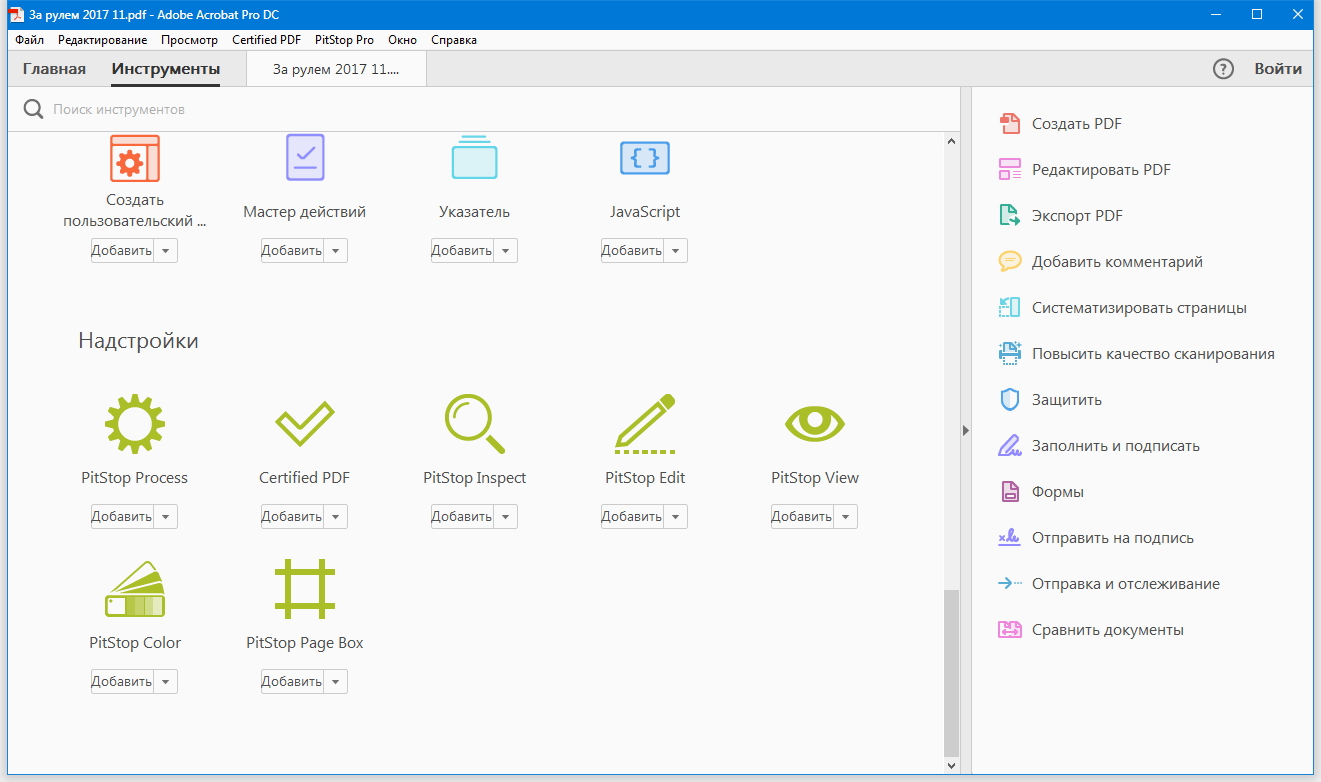Click Добавить under PitStop Page Box
The width and height of the screenshot is (1321, 782).
point(292,682)
